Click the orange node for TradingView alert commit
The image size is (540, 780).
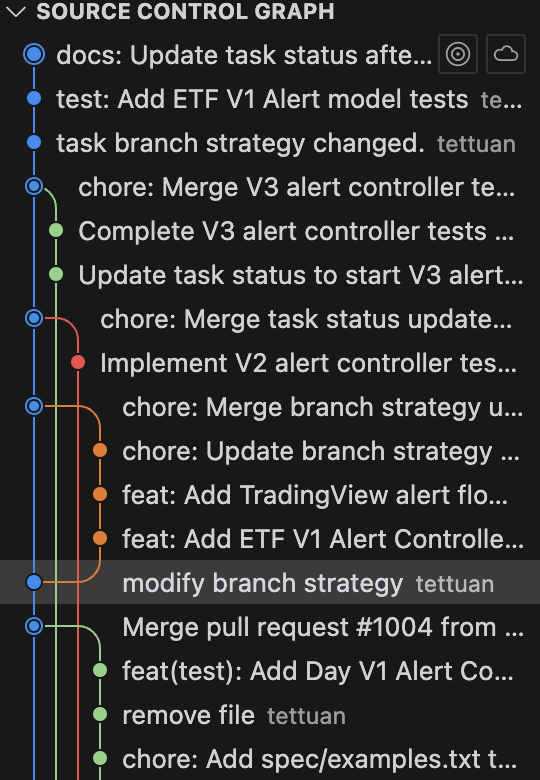coord(100,494)
